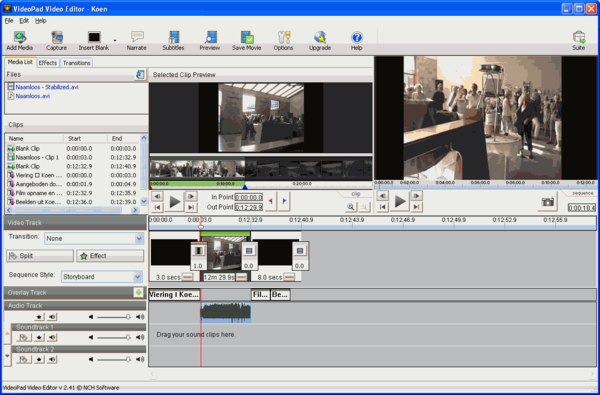Switch to the Transitions tab
This screenshot has height=395, width=600.
tap(77, 63)
